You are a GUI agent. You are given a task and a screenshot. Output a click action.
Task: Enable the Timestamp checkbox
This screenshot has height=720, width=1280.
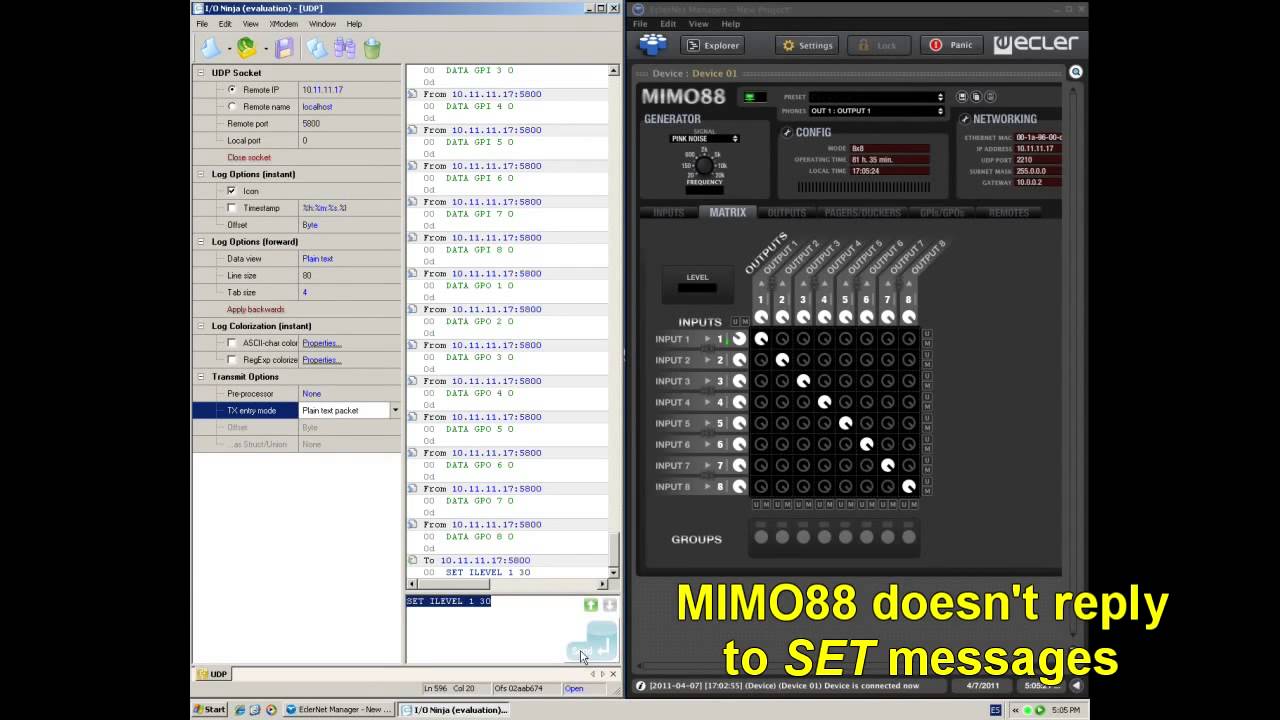coord(232,208)
